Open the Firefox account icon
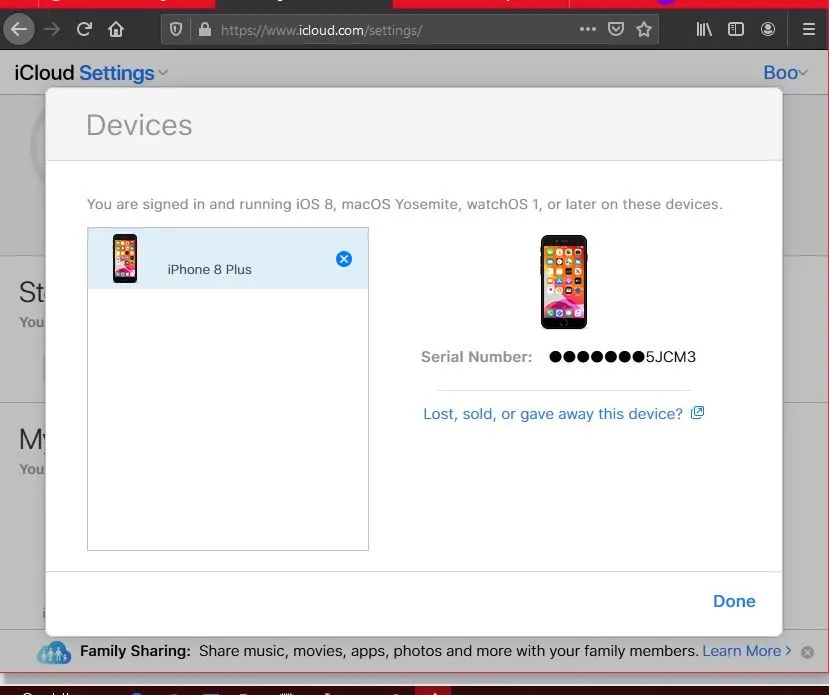Screen dimensions: 829x695 point(768,29)
